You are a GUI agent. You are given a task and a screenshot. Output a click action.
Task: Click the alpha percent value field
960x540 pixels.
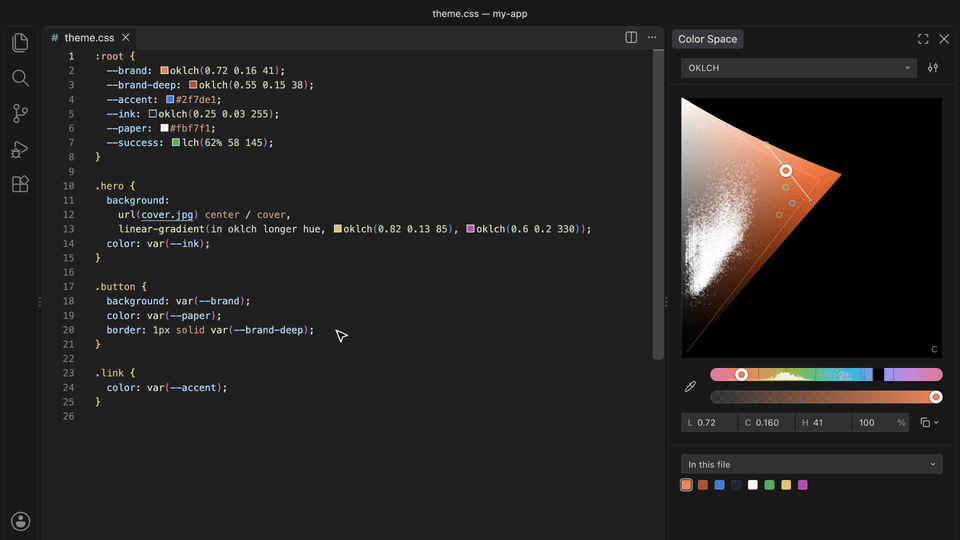tap(880, 422)
